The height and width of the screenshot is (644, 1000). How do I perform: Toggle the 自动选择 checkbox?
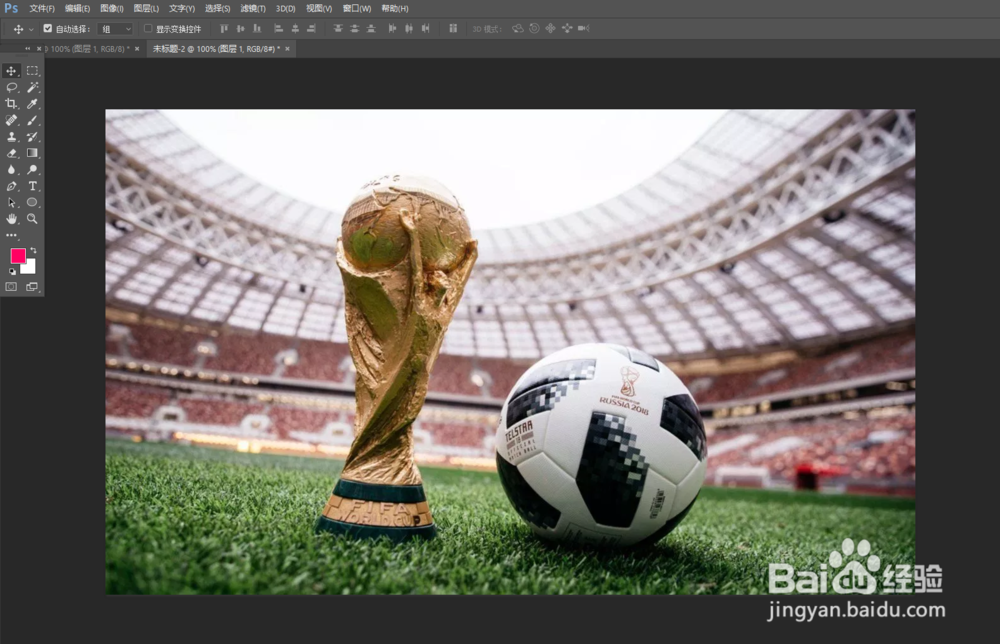[48, 28]
